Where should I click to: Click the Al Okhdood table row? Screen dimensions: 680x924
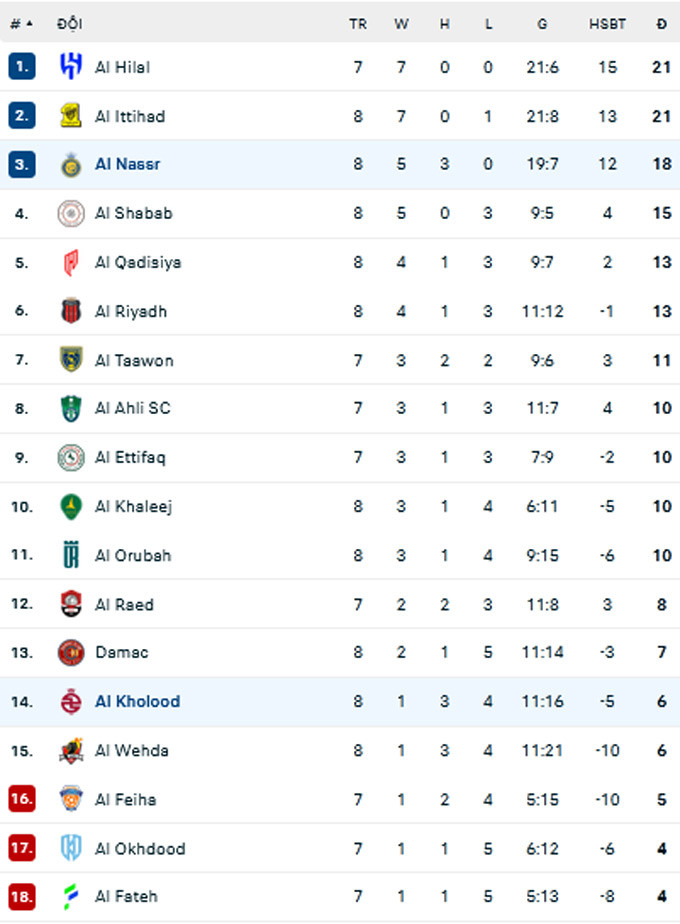tap(340, 848)
